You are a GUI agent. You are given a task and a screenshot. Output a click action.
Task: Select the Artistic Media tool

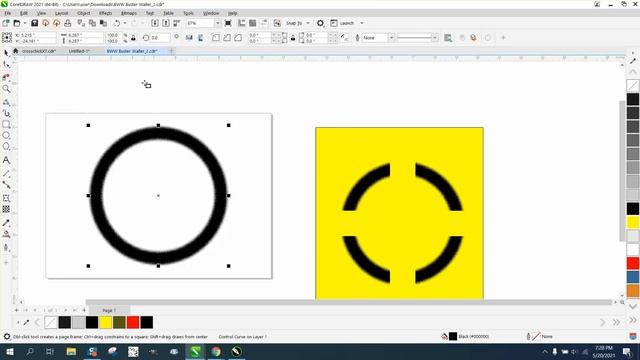pyautogui.click(x=6, y=113)
